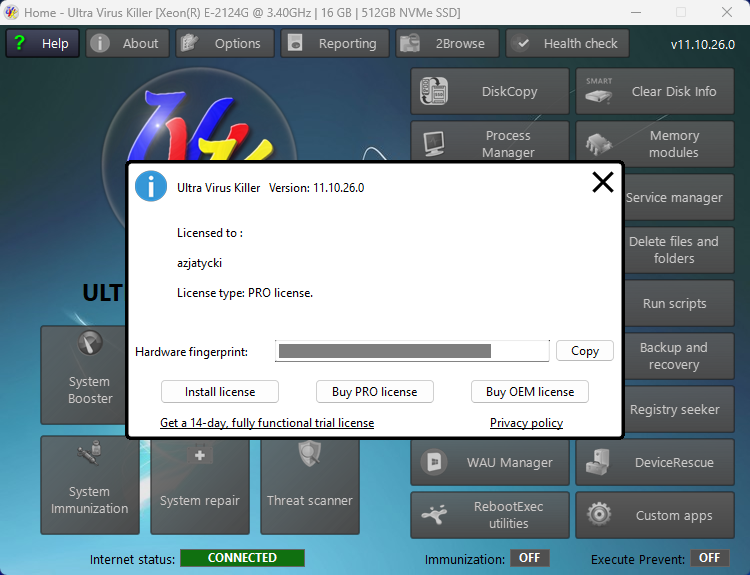The height and width of the screenshot is (575, 750).
Task: Open Backup and recovery
Action: click(x=679, y=356)
